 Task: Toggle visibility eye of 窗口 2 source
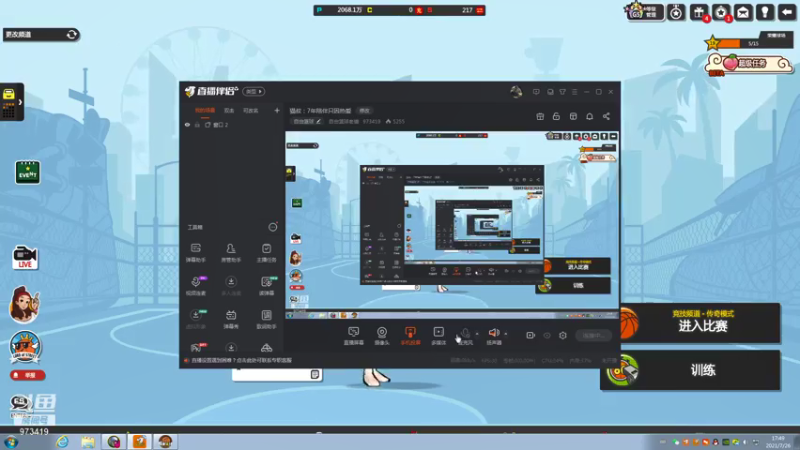(x=187, y=125)
